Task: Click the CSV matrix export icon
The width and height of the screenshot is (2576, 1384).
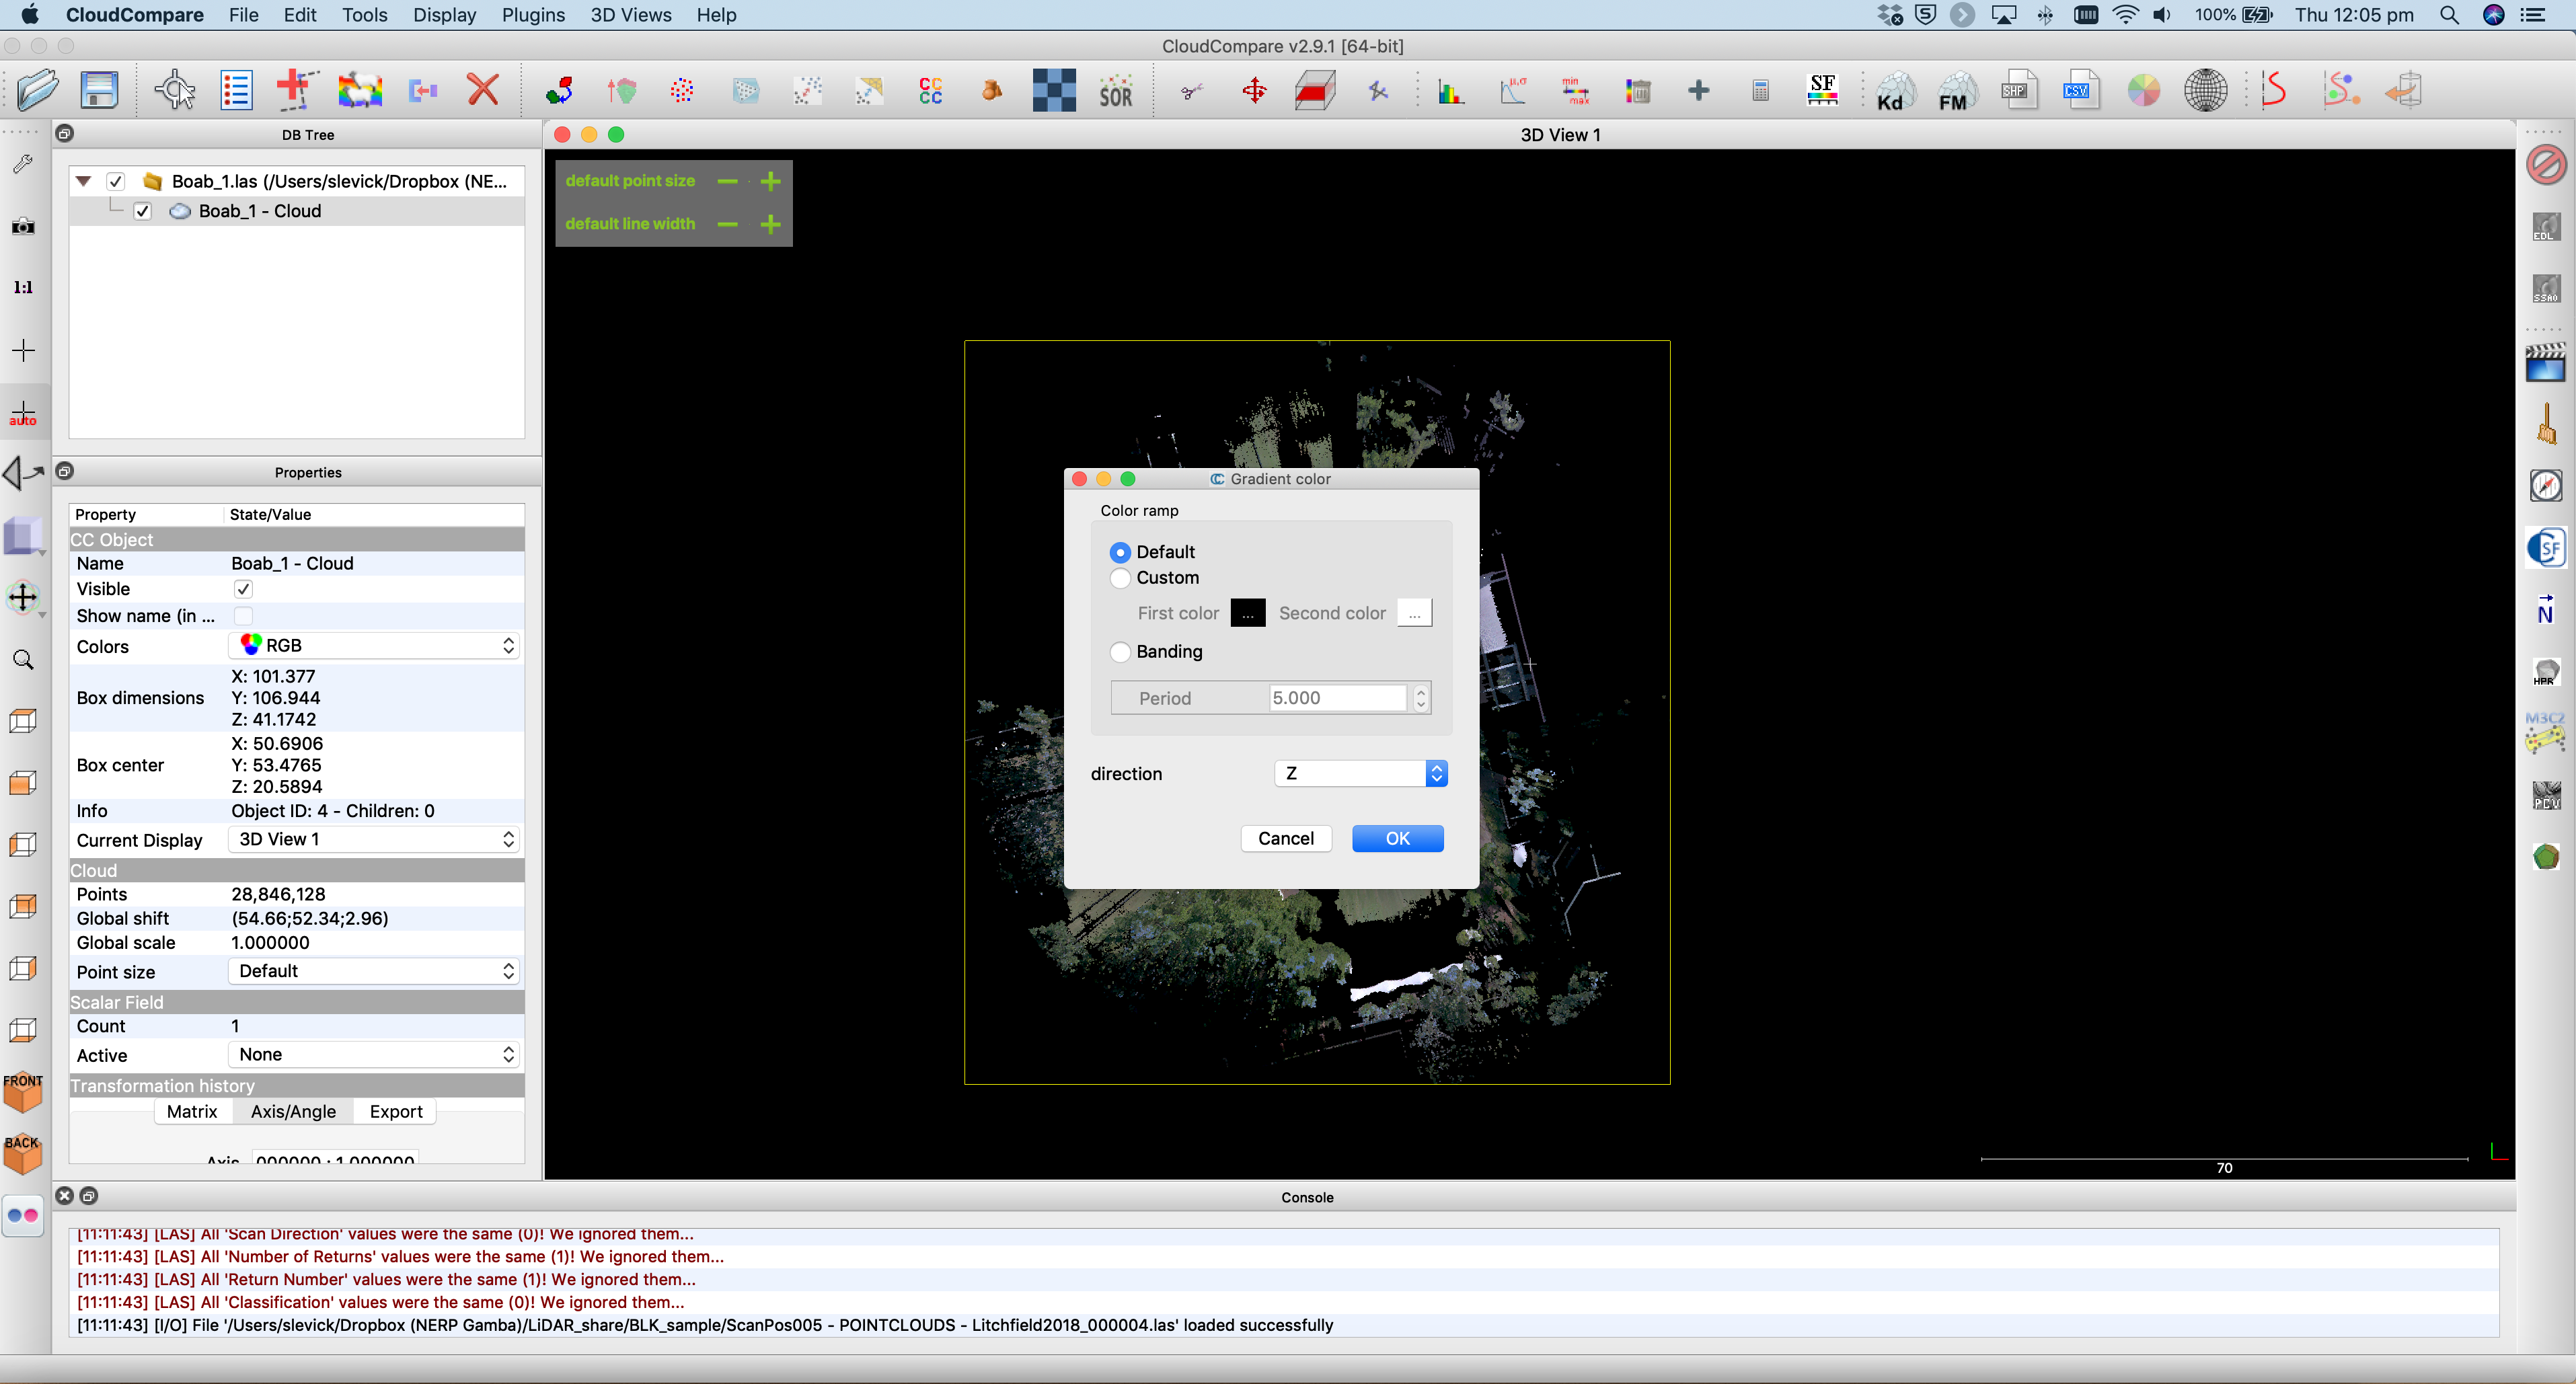Action: pos(2081,91)
